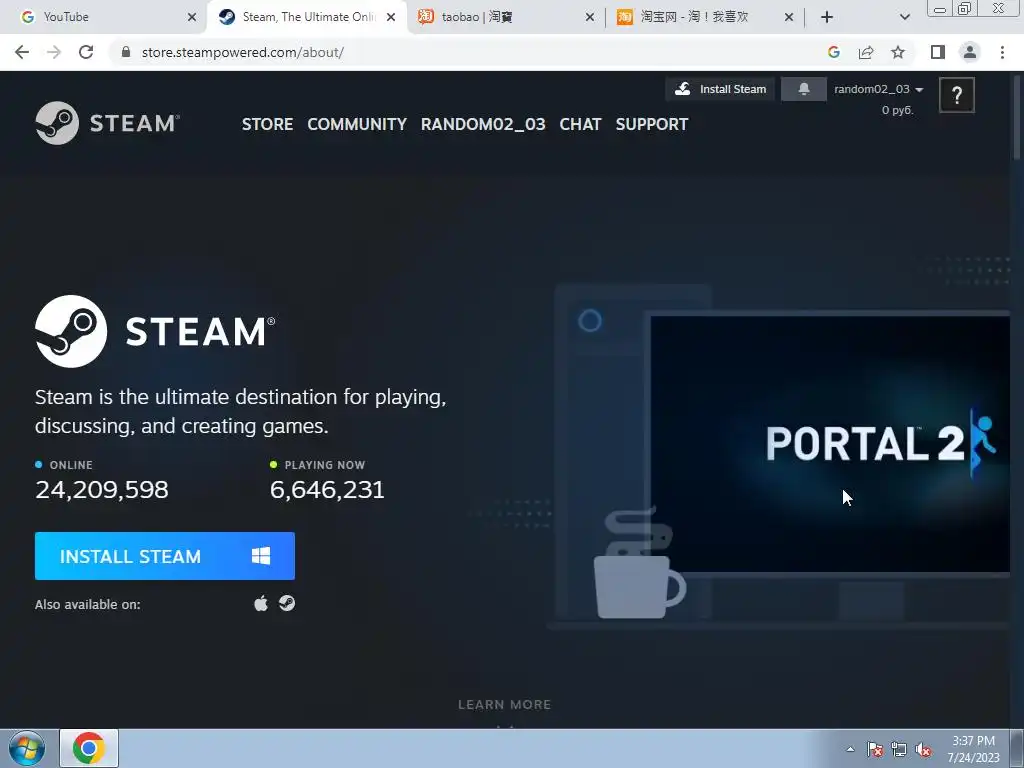Viewport: 1024px width, 768px height.
Task: Reload the page
Action: [x=86, y=52]
